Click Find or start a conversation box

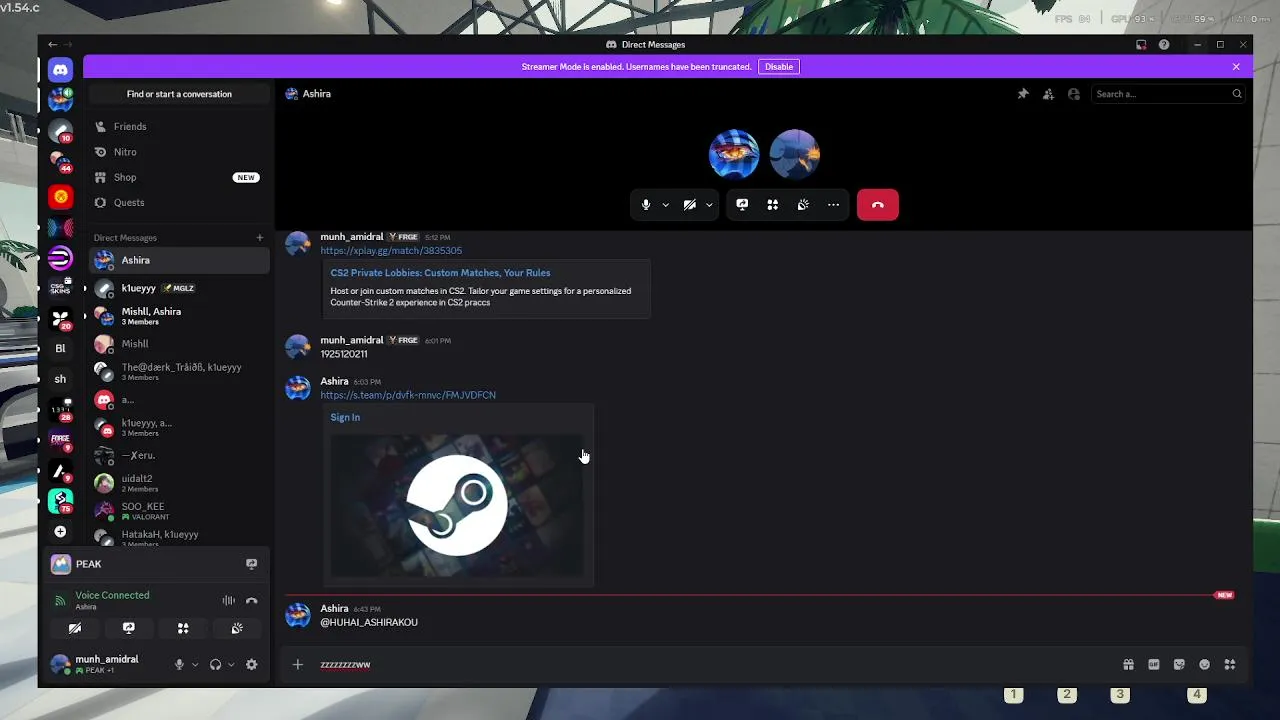179,94
